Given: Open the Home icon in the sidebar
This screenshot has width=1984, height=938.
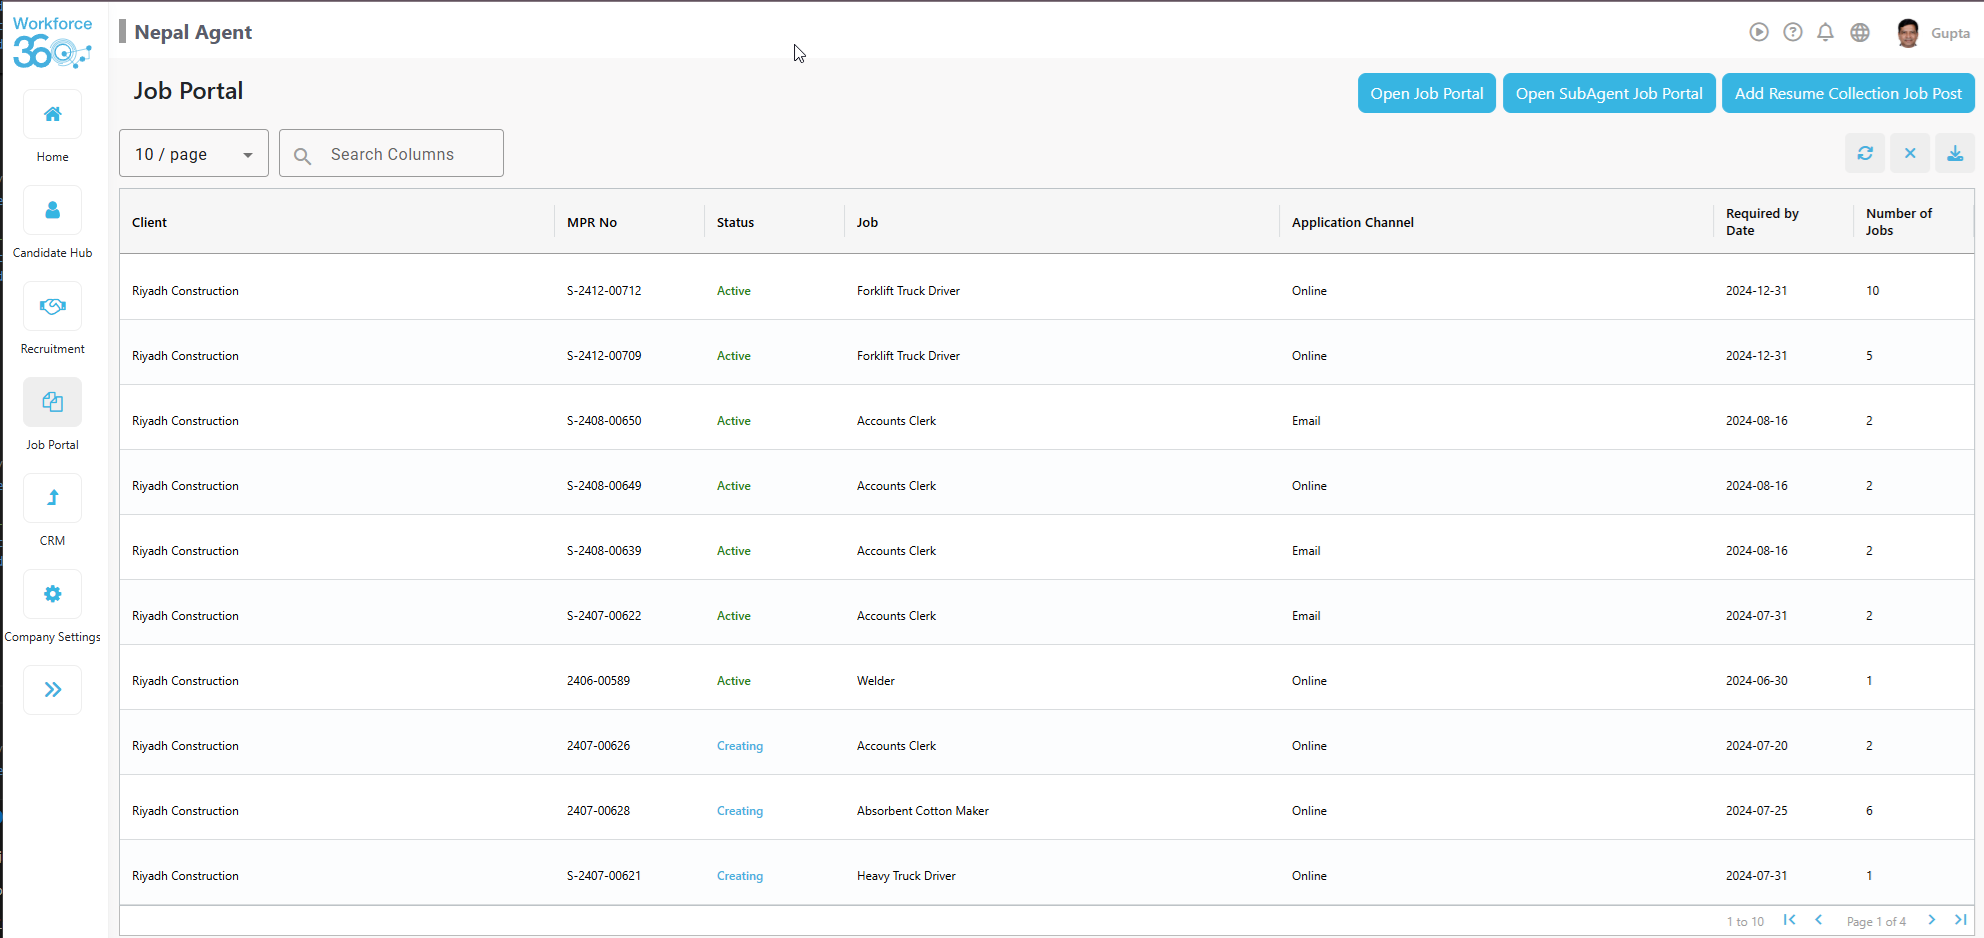Looking at the screenshot, I should coord(52,114).
